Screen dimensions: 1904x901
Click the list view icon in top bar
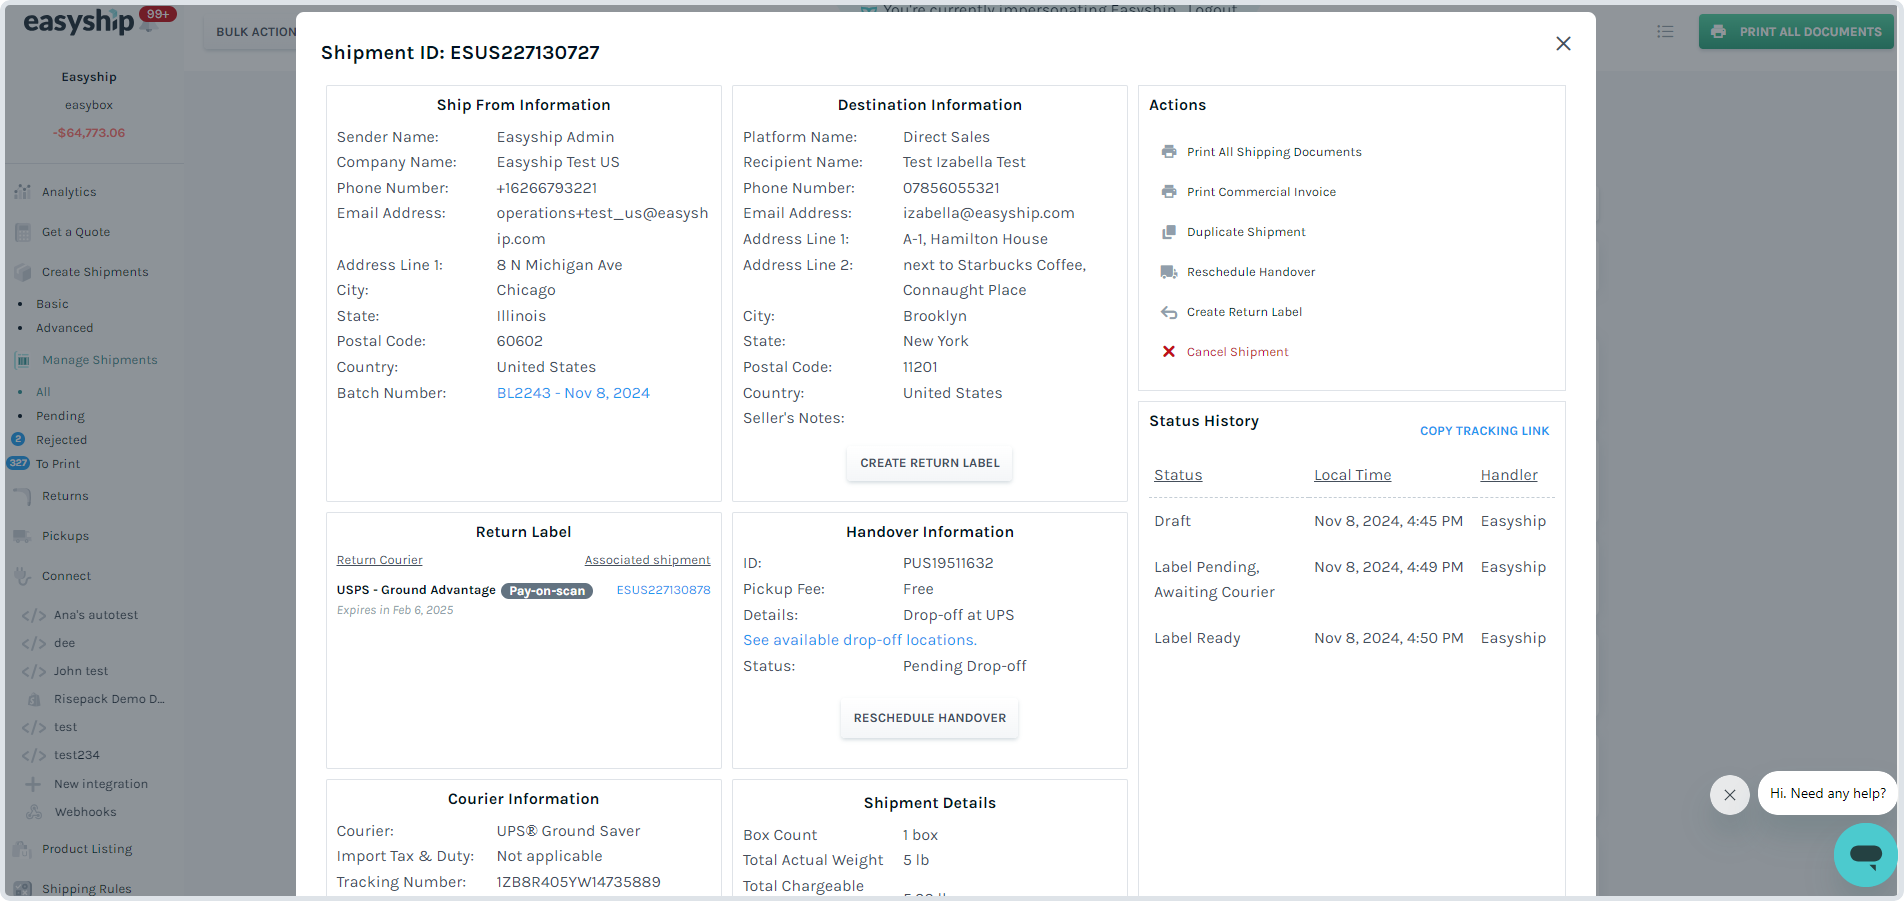click(1665, 32)
